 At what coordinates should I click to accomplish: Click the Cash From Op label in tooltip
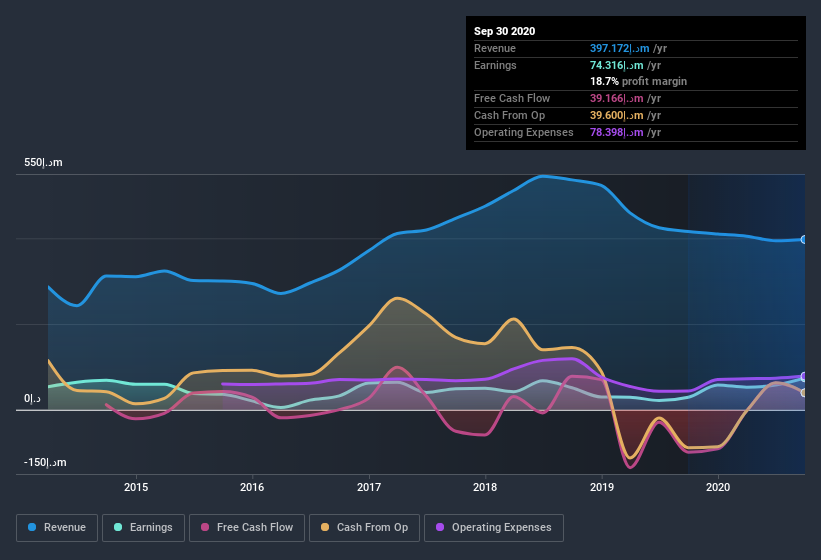[509, 116]
